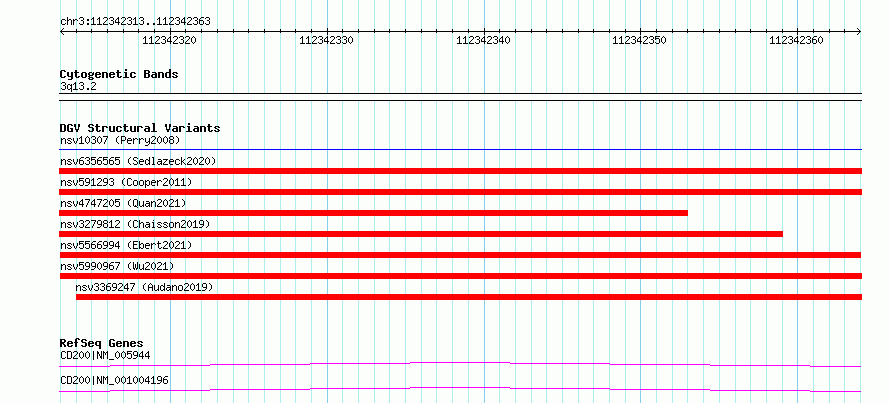This screenshot has width=890, height=403.
Task: Click ruler position 112342340
Action: click(x=483, y=40)
